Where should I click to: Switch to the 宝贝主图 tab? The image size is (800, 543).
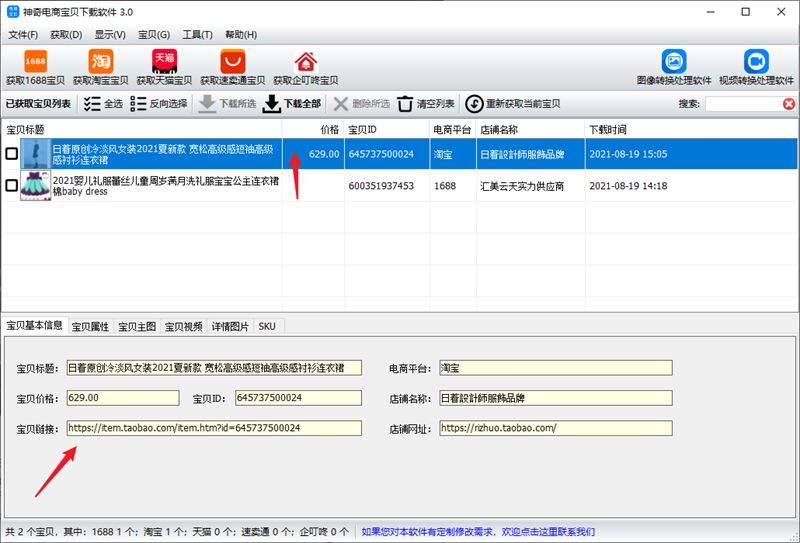tap(137, 327)
